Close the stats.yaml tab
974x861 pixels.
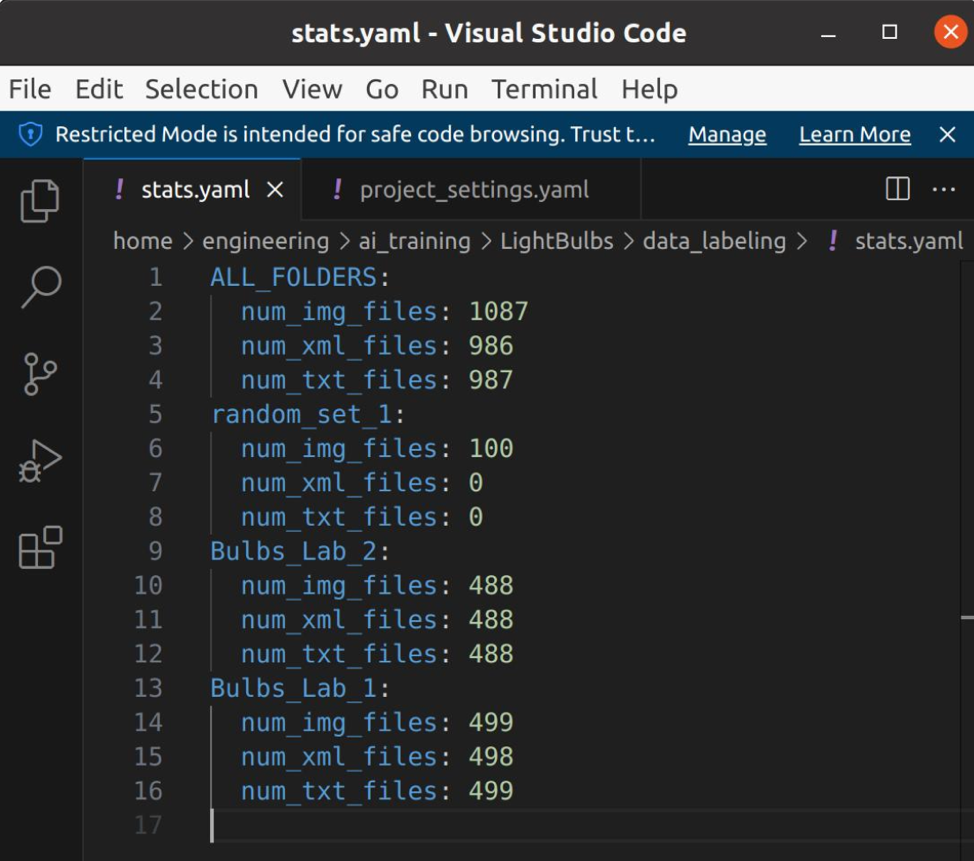[x=276, y=190]
